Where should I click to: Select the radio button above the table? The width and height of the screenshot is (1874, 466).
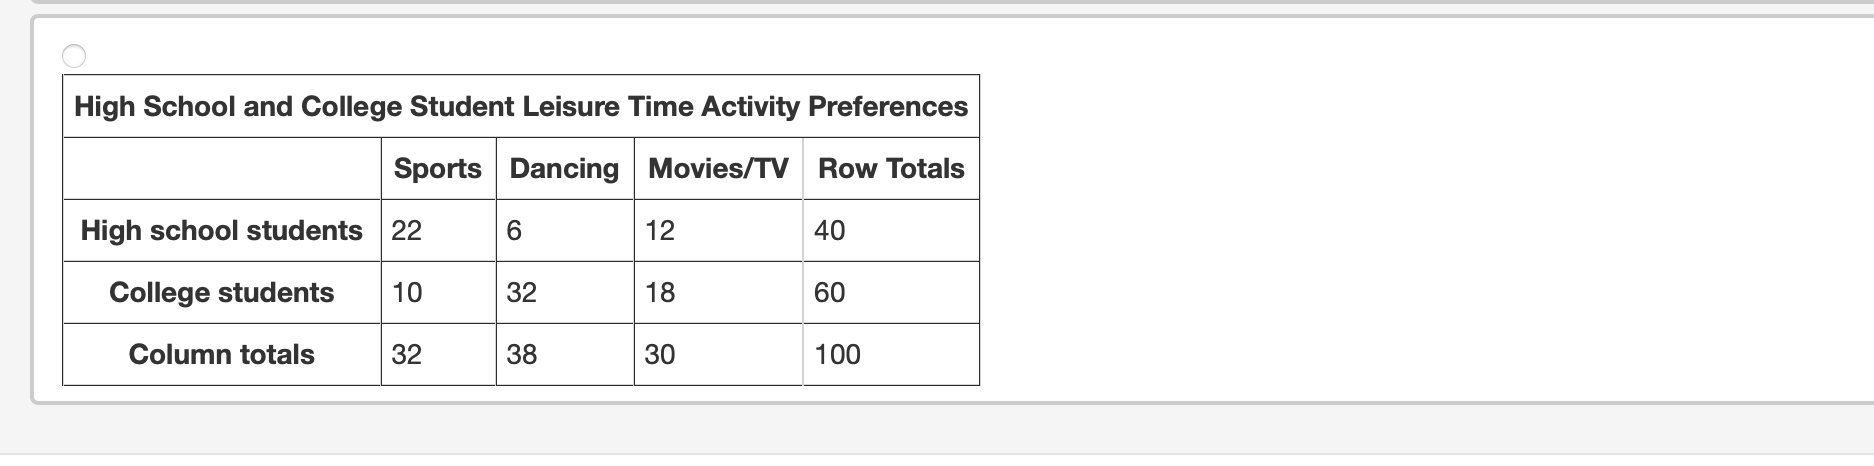(74, 56)
